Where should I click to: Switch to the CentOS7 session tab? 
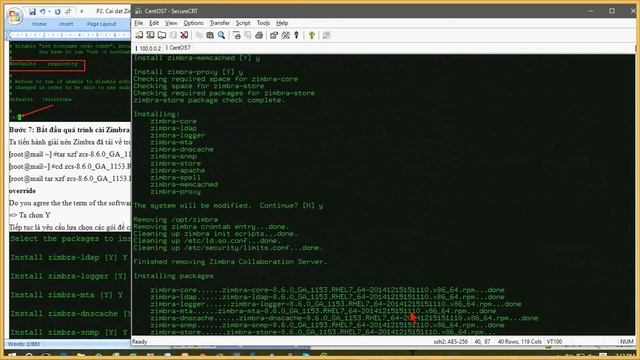[179, 48]
